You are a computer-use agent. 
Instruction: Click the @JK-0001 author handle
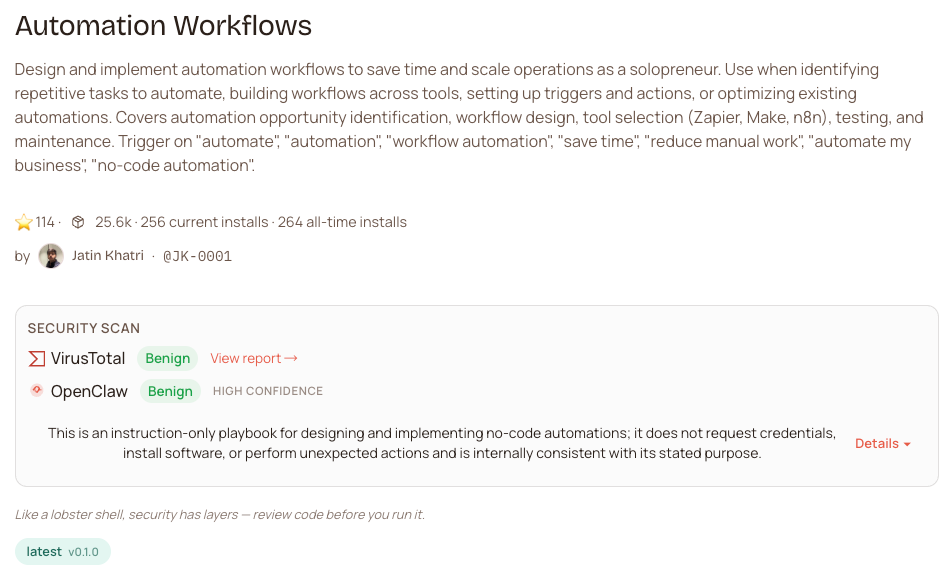coord(197,256)
